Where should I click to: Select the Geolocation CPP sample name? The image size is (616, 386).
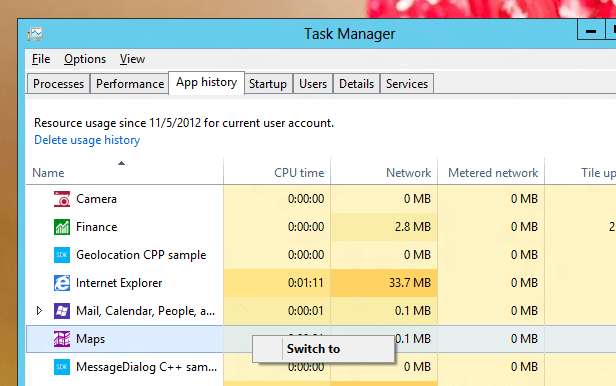click(x=141, y=255)
